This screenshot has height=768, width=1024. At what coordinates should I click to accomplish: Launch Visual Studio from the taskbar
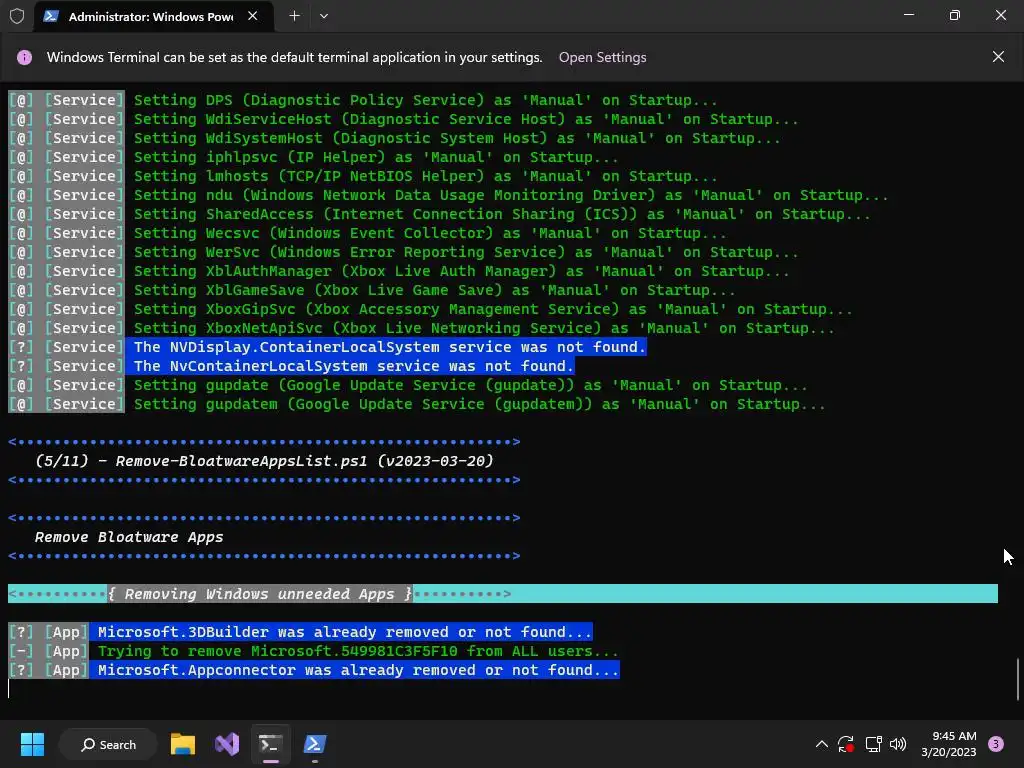(227, 744)
